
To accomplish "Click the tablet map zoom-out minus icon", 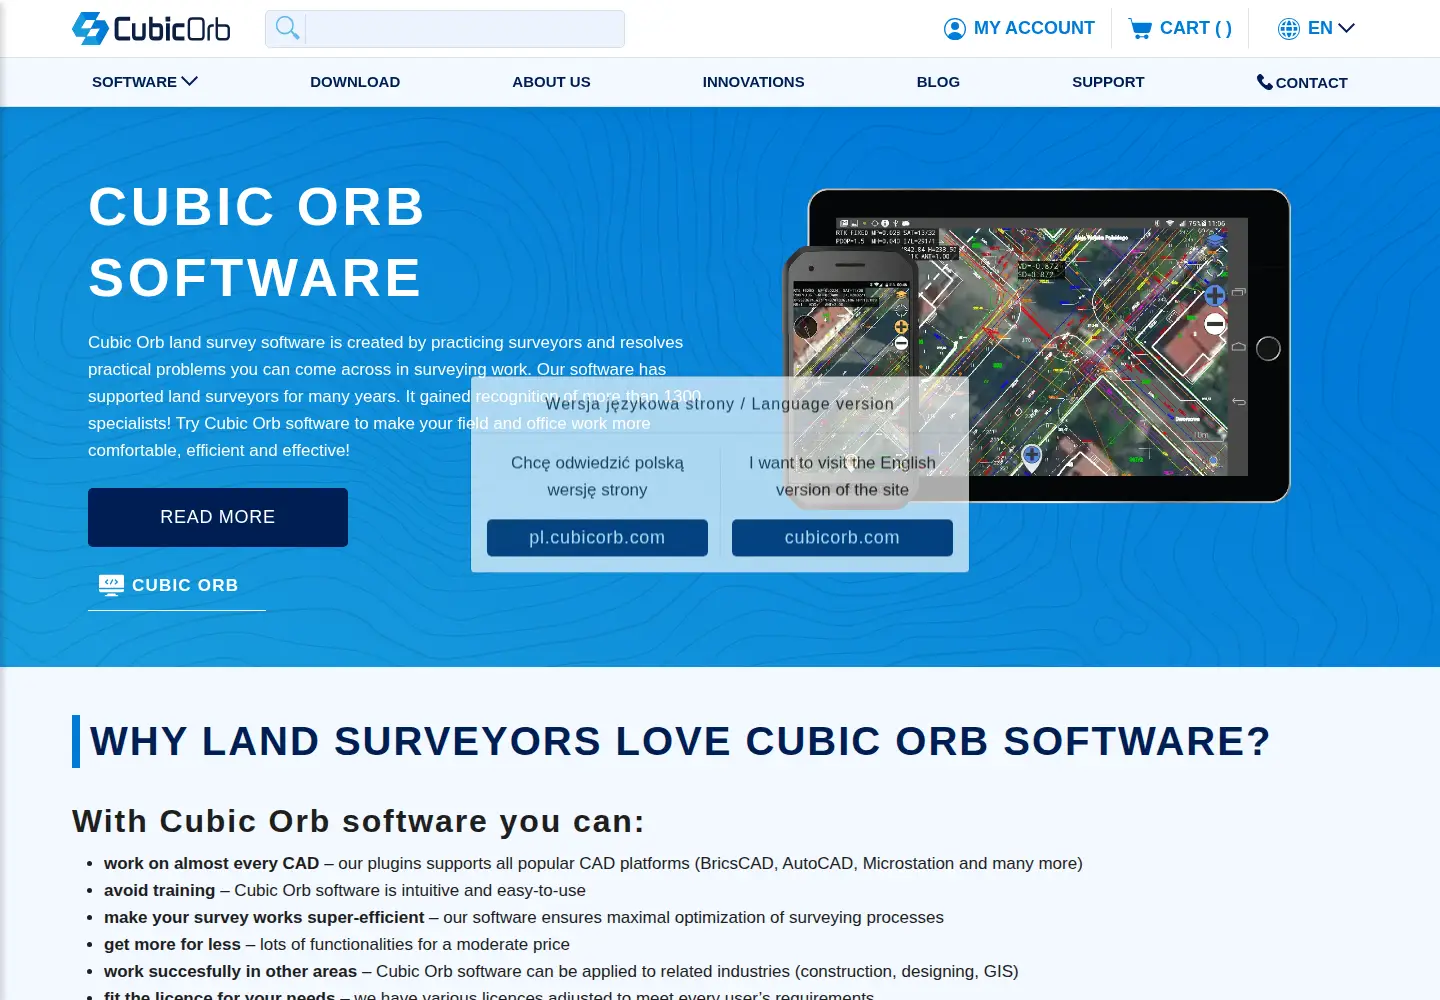I will pos(1215,324).
